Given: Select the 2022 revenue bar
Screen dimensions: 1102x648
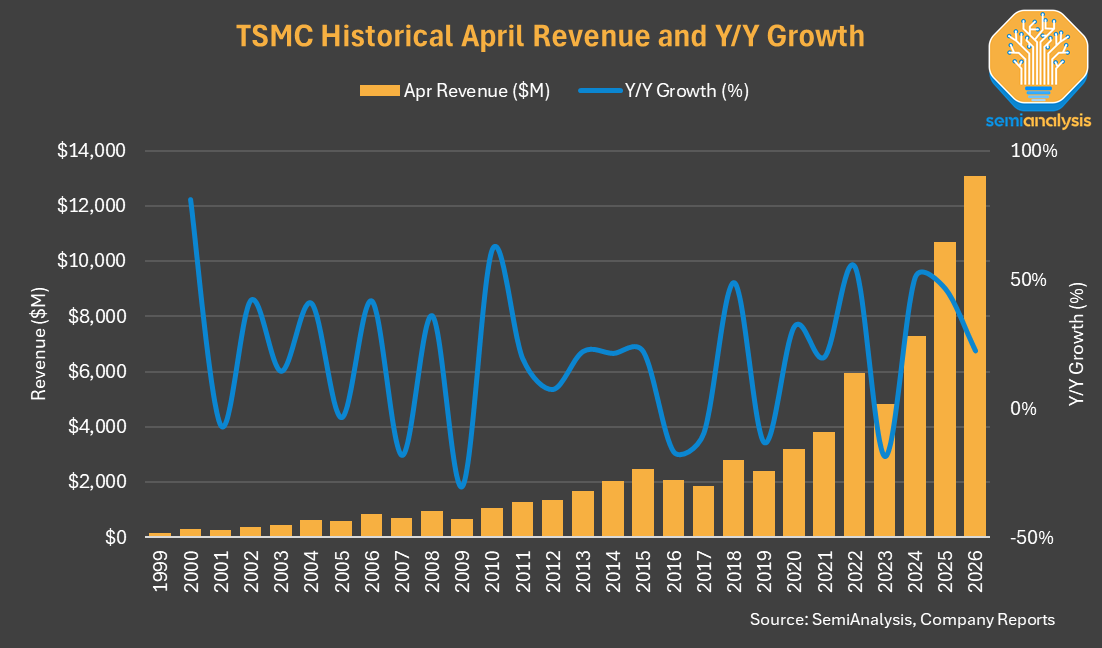Looking at the screenshot, I should [854, 455].
